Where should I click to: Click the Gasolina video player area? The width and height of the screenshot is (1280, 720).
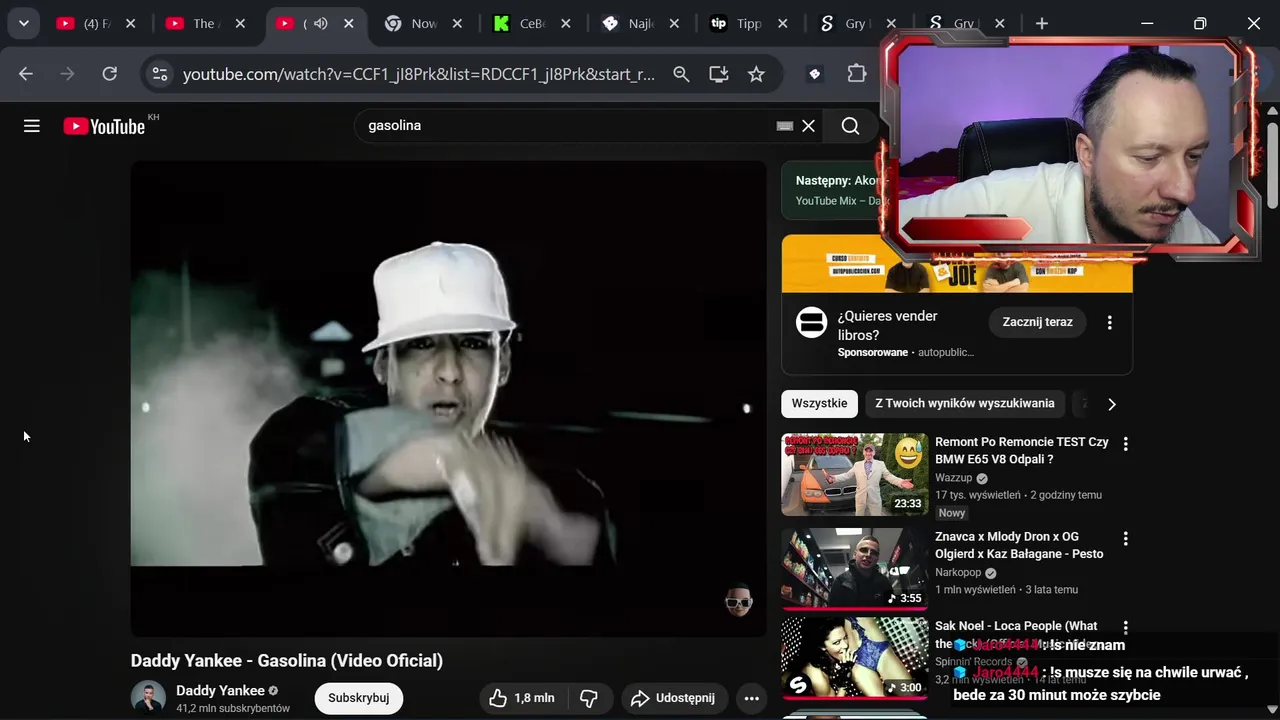coord(448,399)
